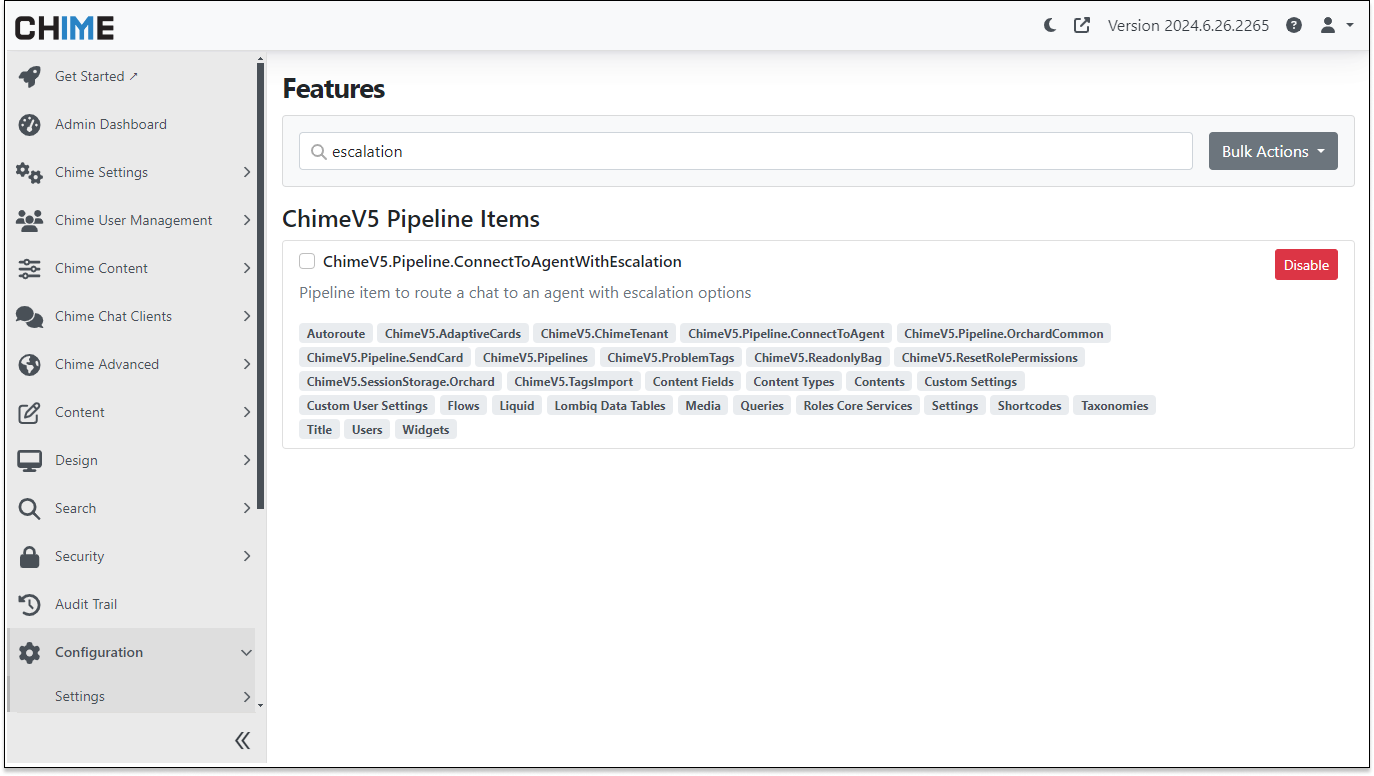Click the Chime Settings gears icon

[30, 172]
